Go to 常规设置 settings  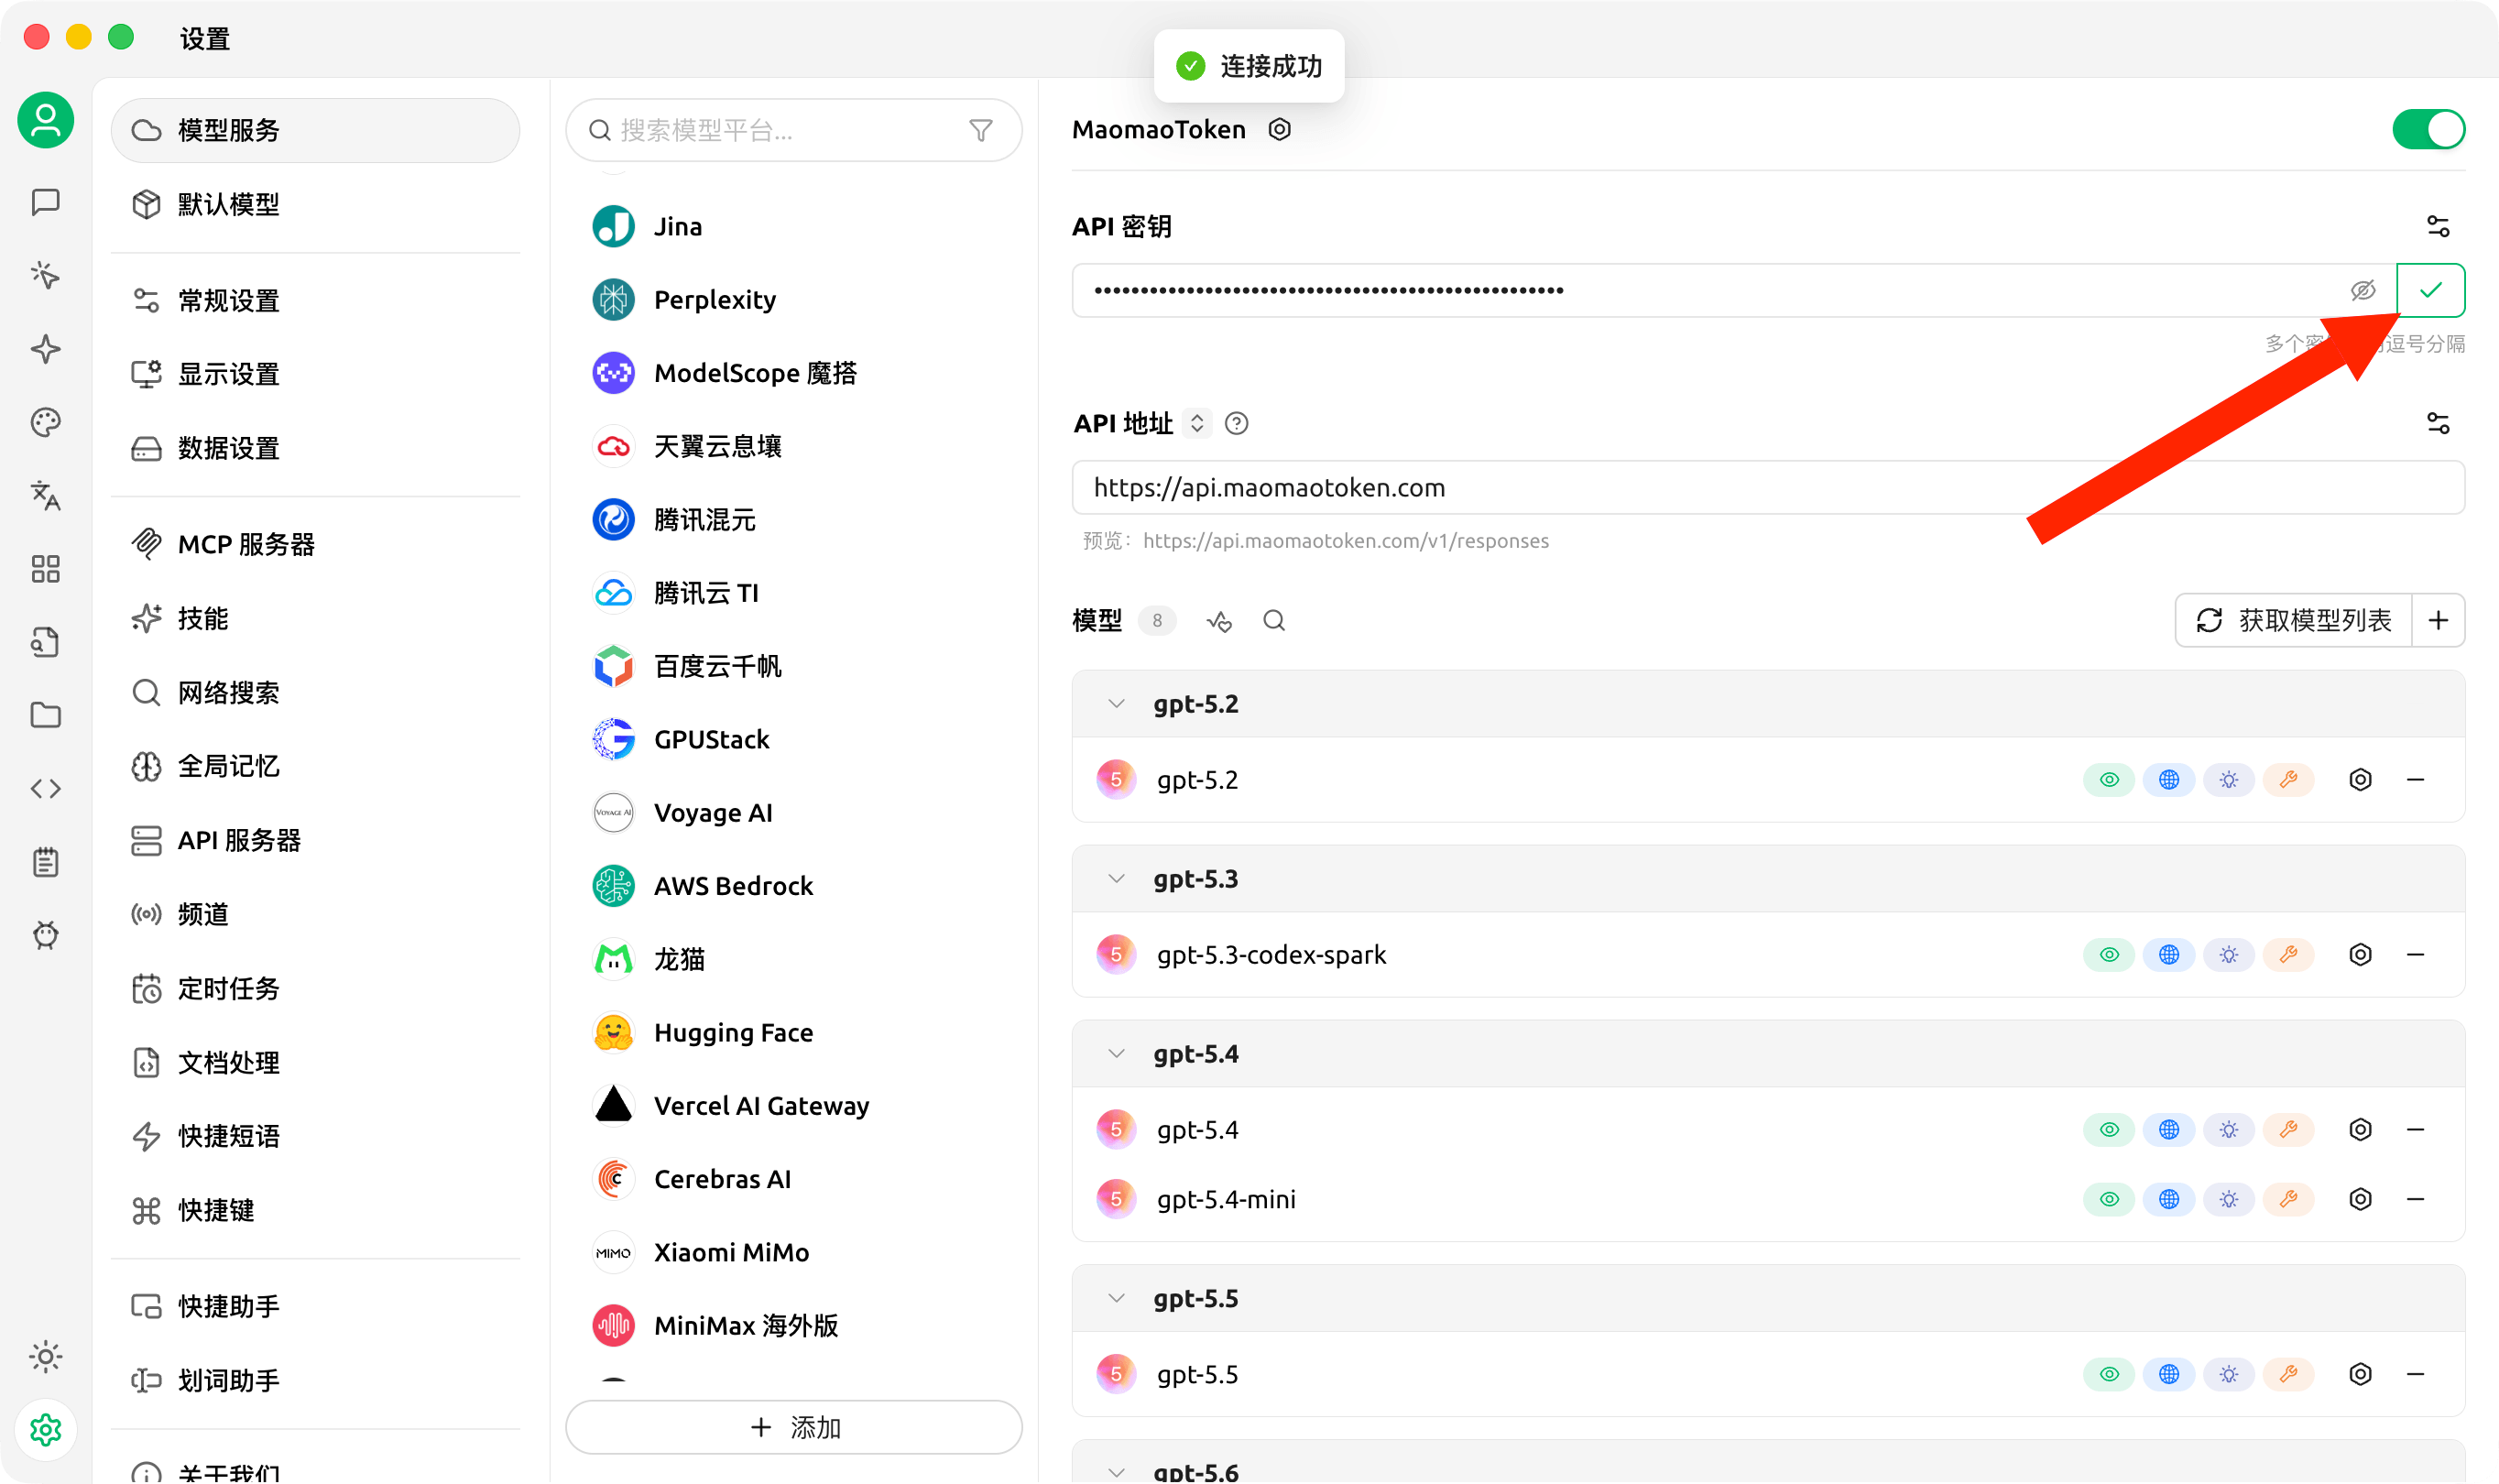(x=315, y=300)
